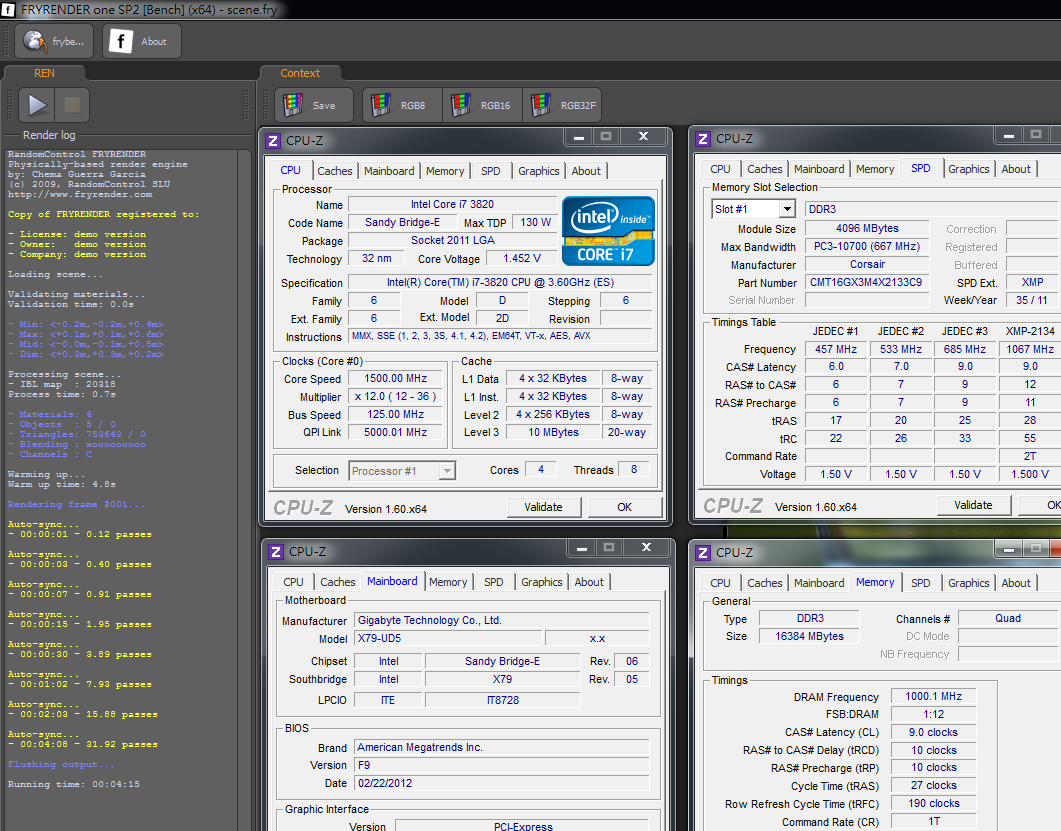Minimize the CPU-Z CPU window
1061x831 pixels.
579,137
